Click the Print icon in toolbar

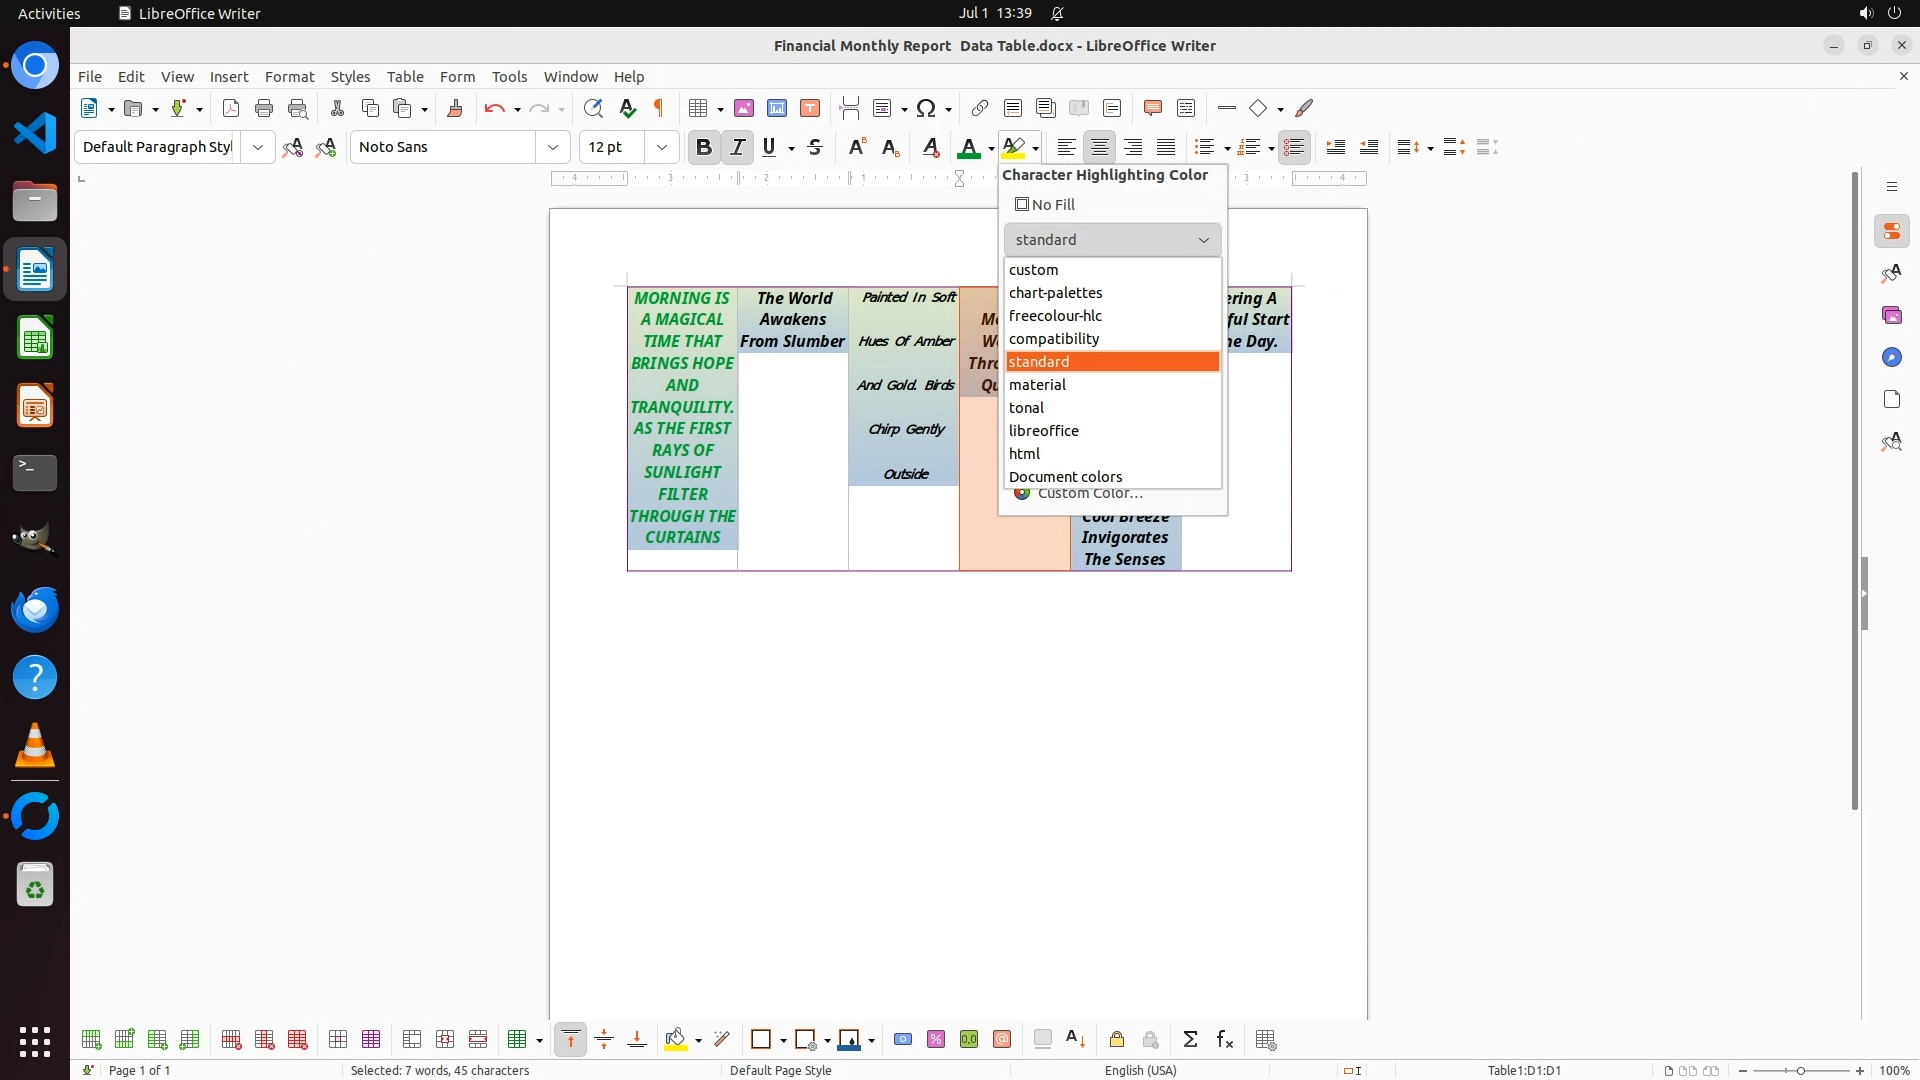point(264,108)
